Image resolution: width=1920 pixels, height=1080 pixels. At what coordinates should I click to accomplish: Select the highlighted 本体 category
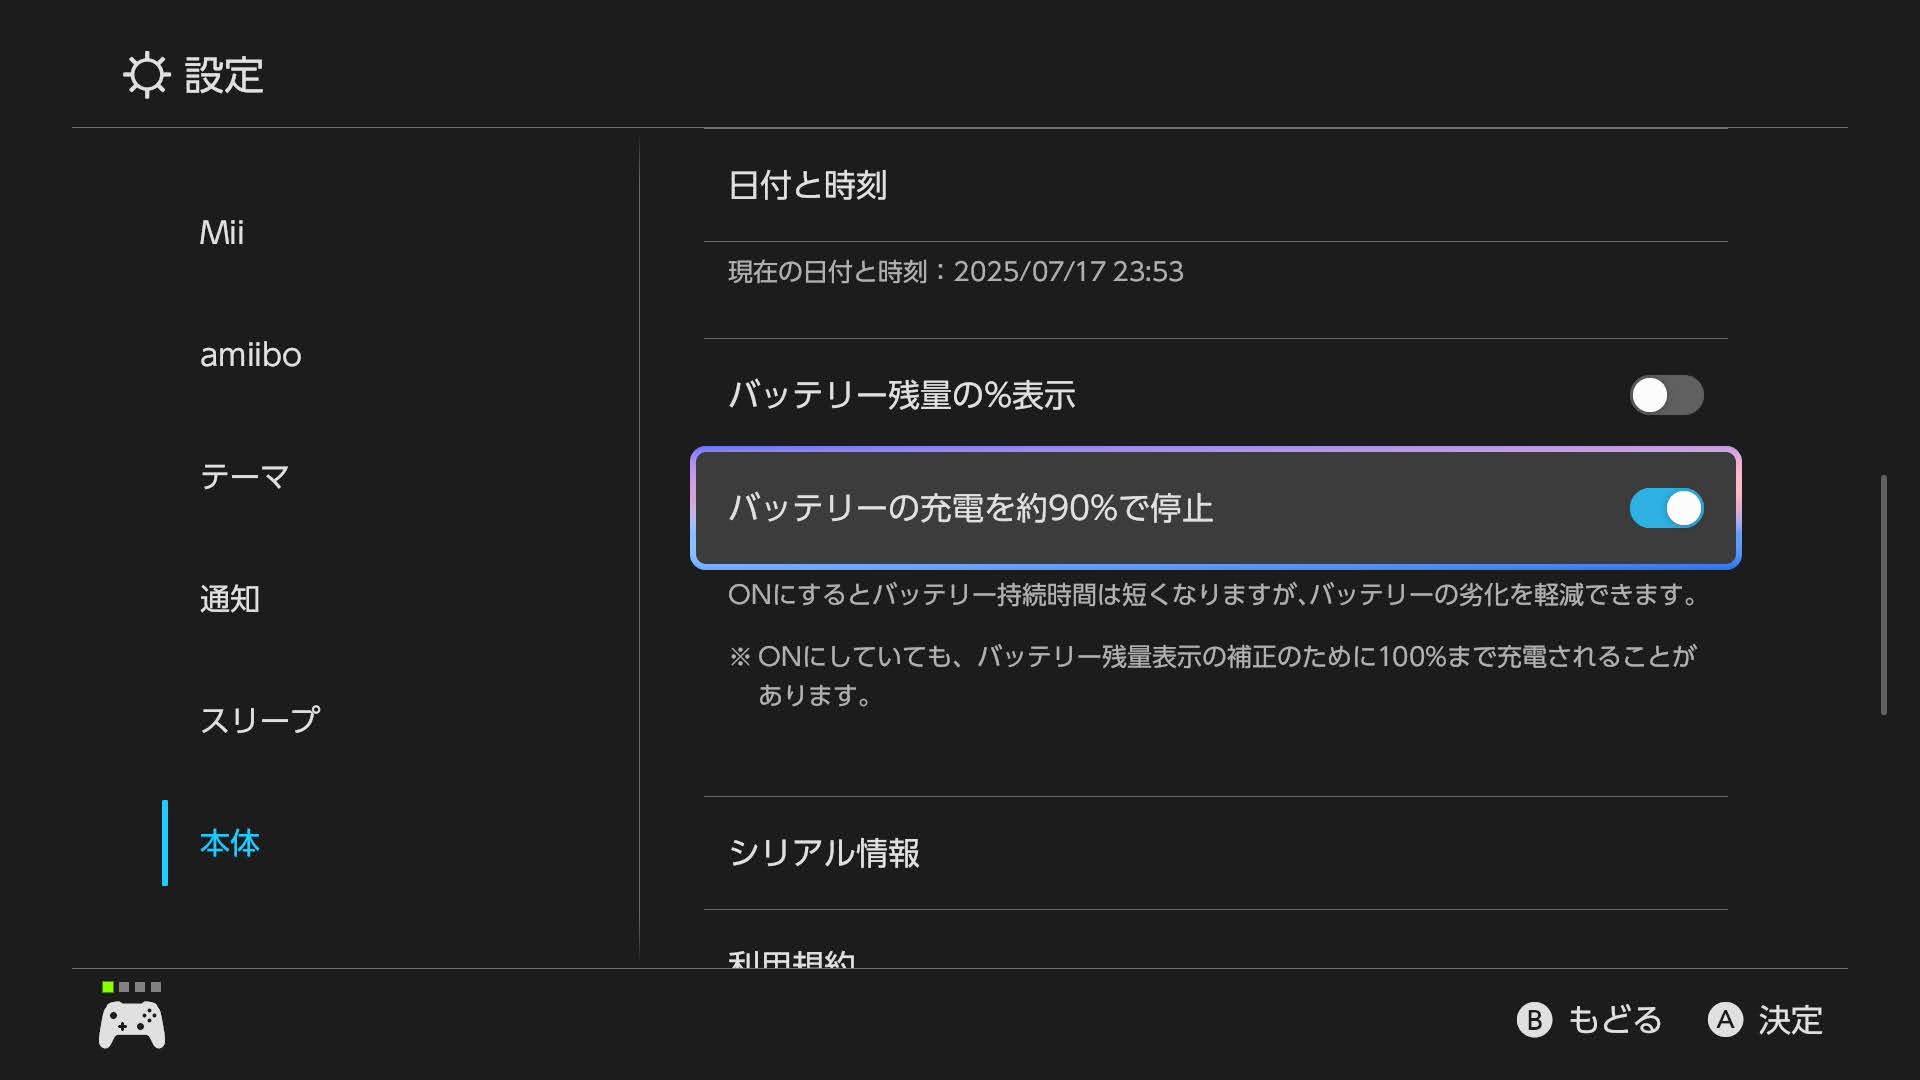(x=230, y=843)
